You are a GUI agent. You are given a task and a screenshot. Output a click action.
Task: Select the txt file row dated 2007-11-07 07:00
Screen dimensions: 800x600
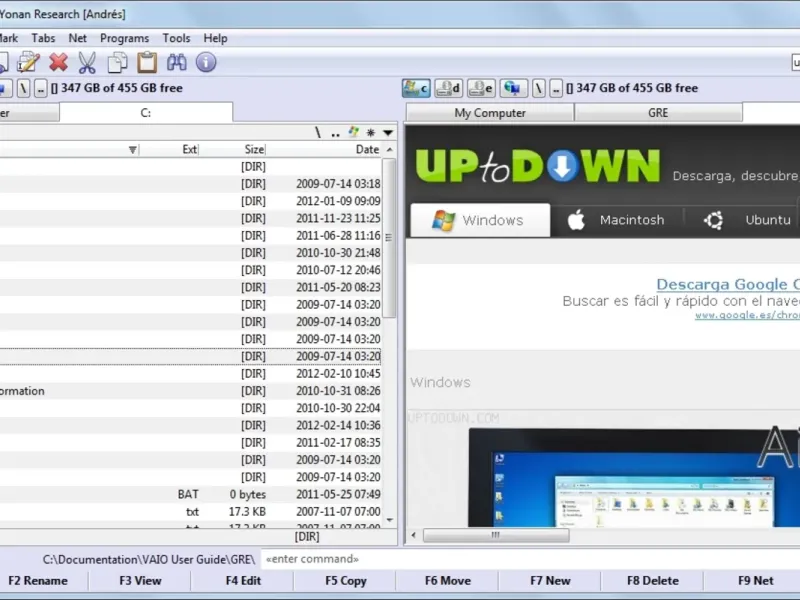pyautogui.click(x=190, y=512)
